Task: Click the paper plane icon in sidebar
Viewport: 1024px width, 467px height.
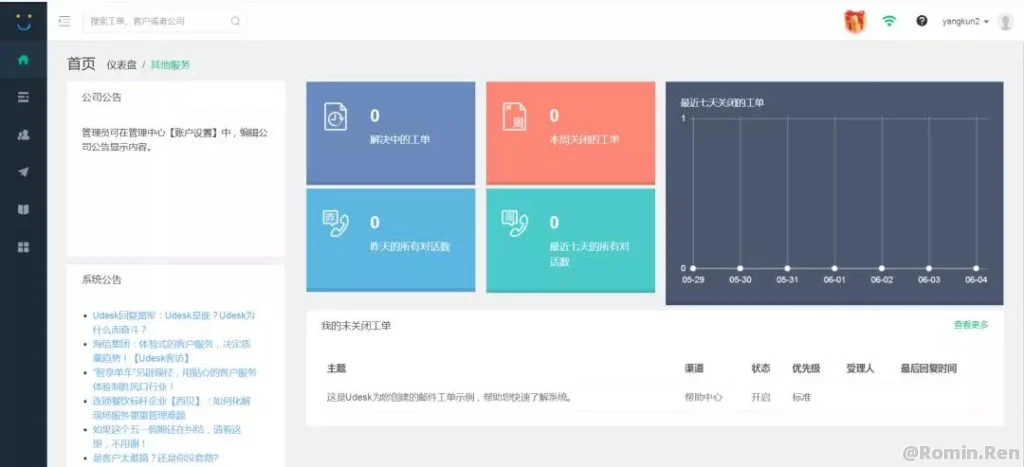Action: [x=23, y=171]
